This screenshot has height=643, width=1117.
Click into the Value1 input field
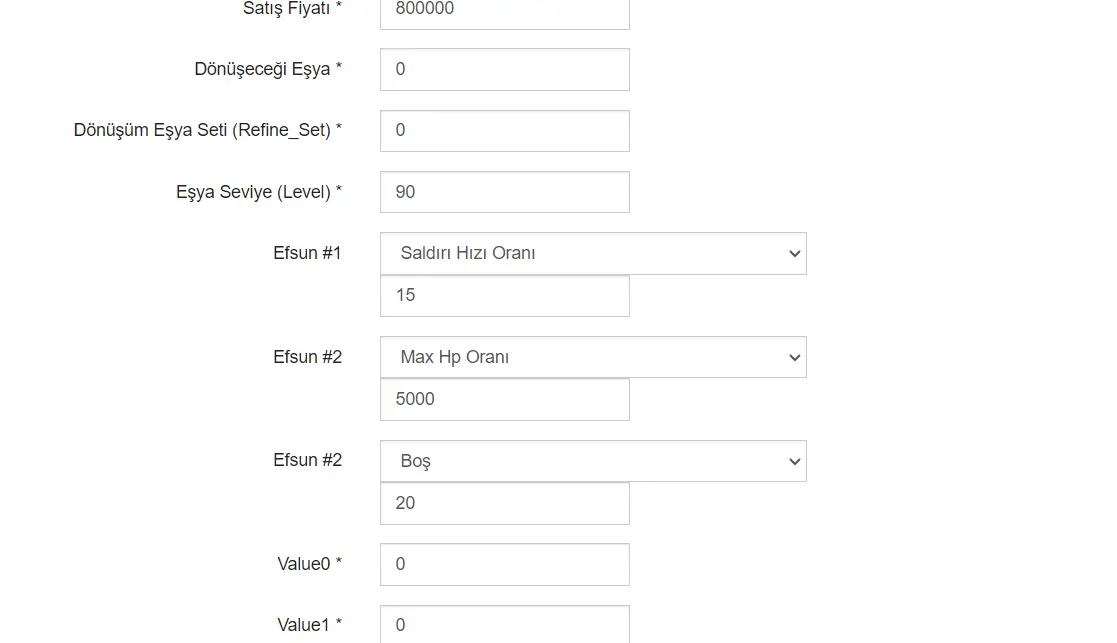504,625
